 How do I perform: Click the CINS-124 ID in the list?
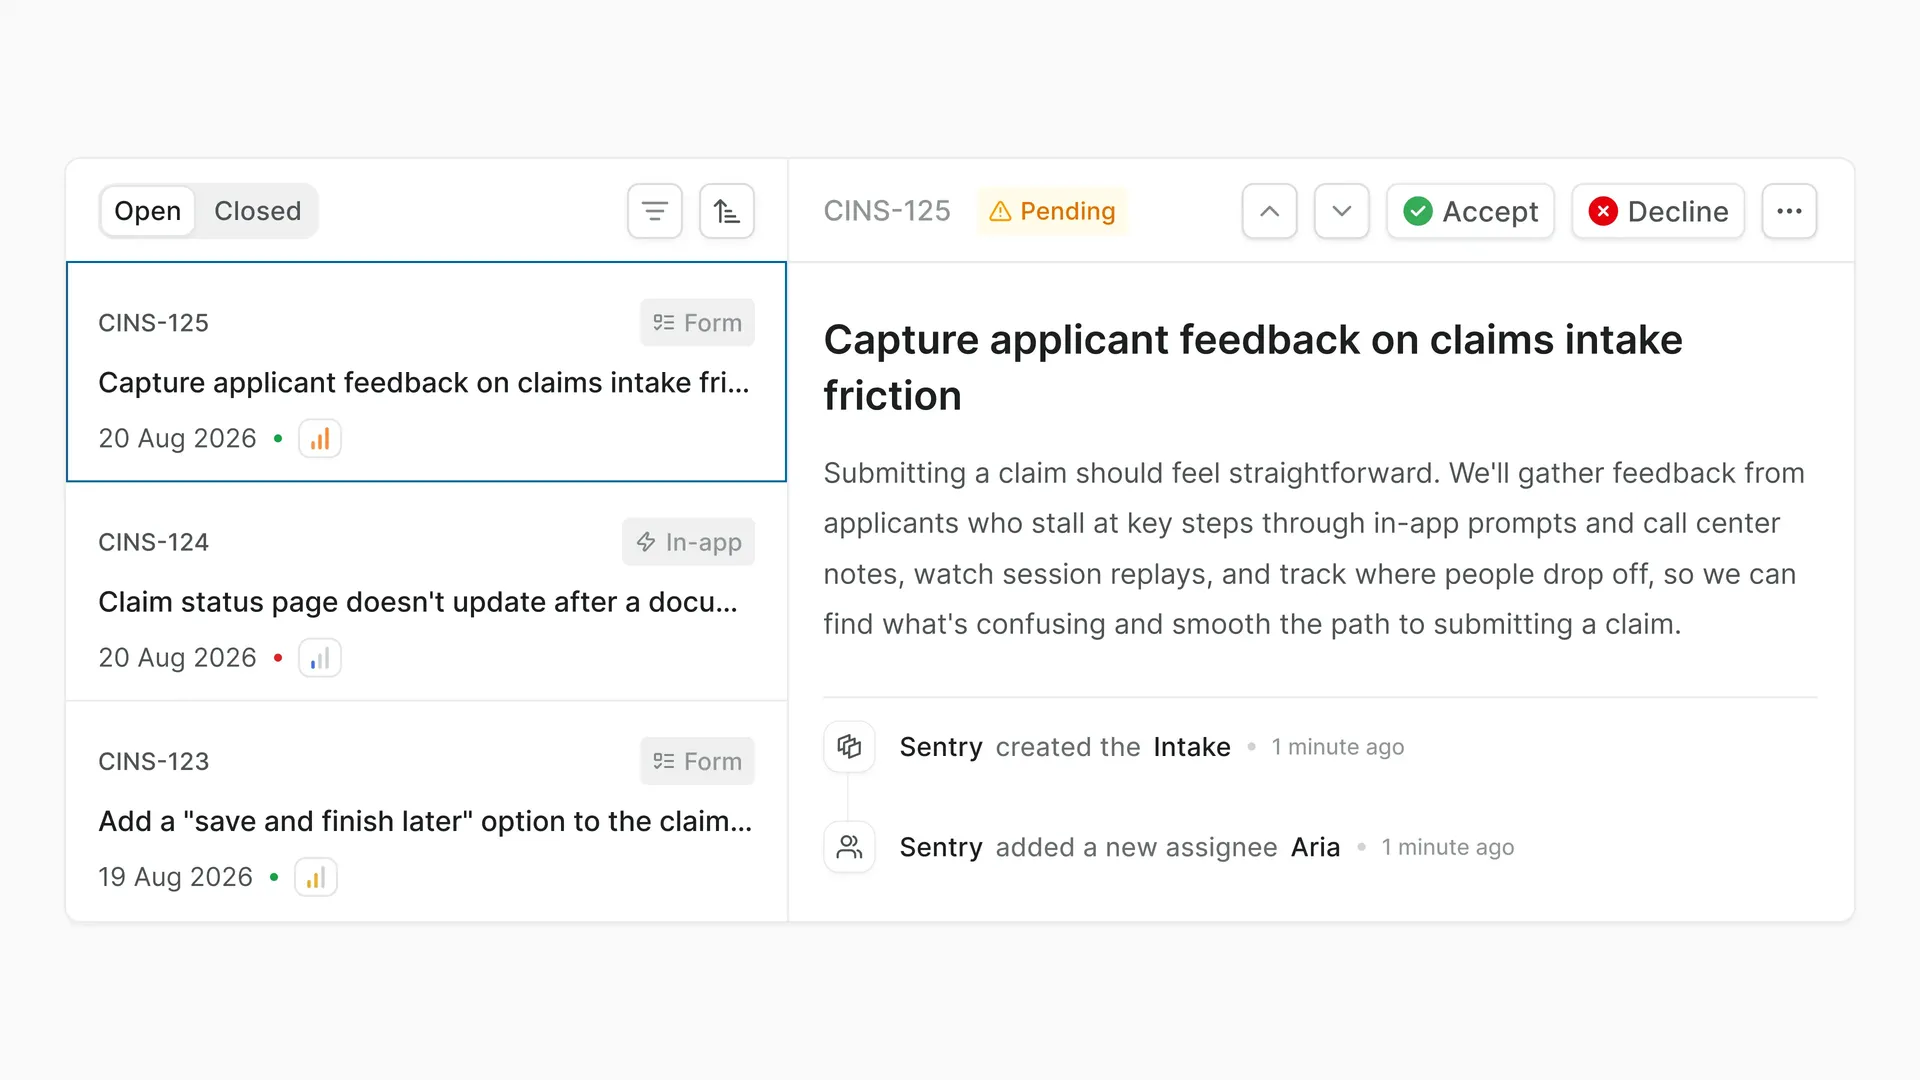[154, 542]
